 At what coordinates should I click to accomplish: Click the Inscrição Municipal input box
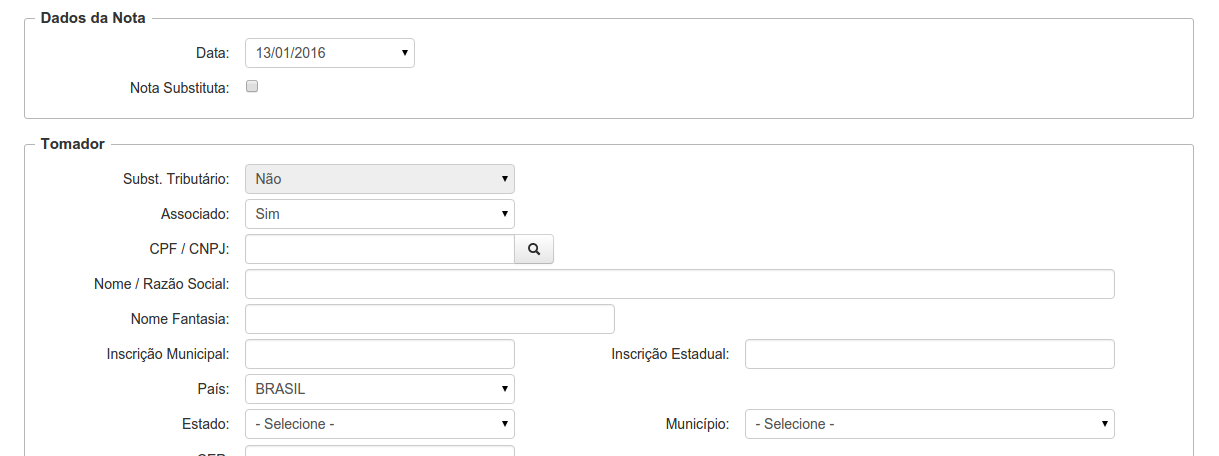(379, 354)
